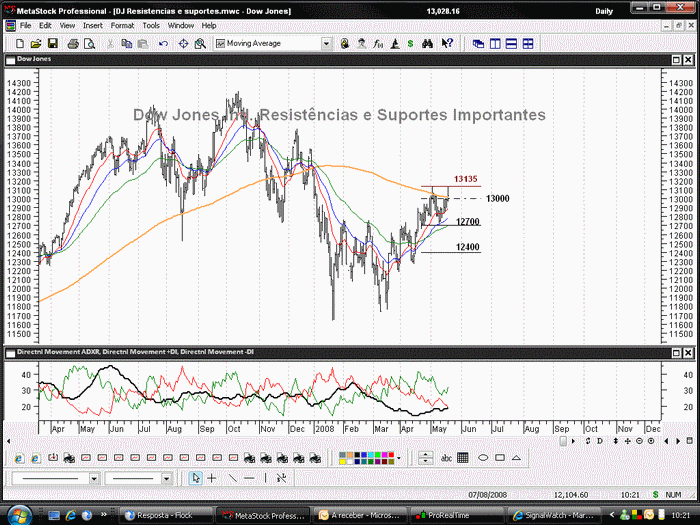Open the Window menu
This screenshot has width=700, height=525.
tap(181, 26)
